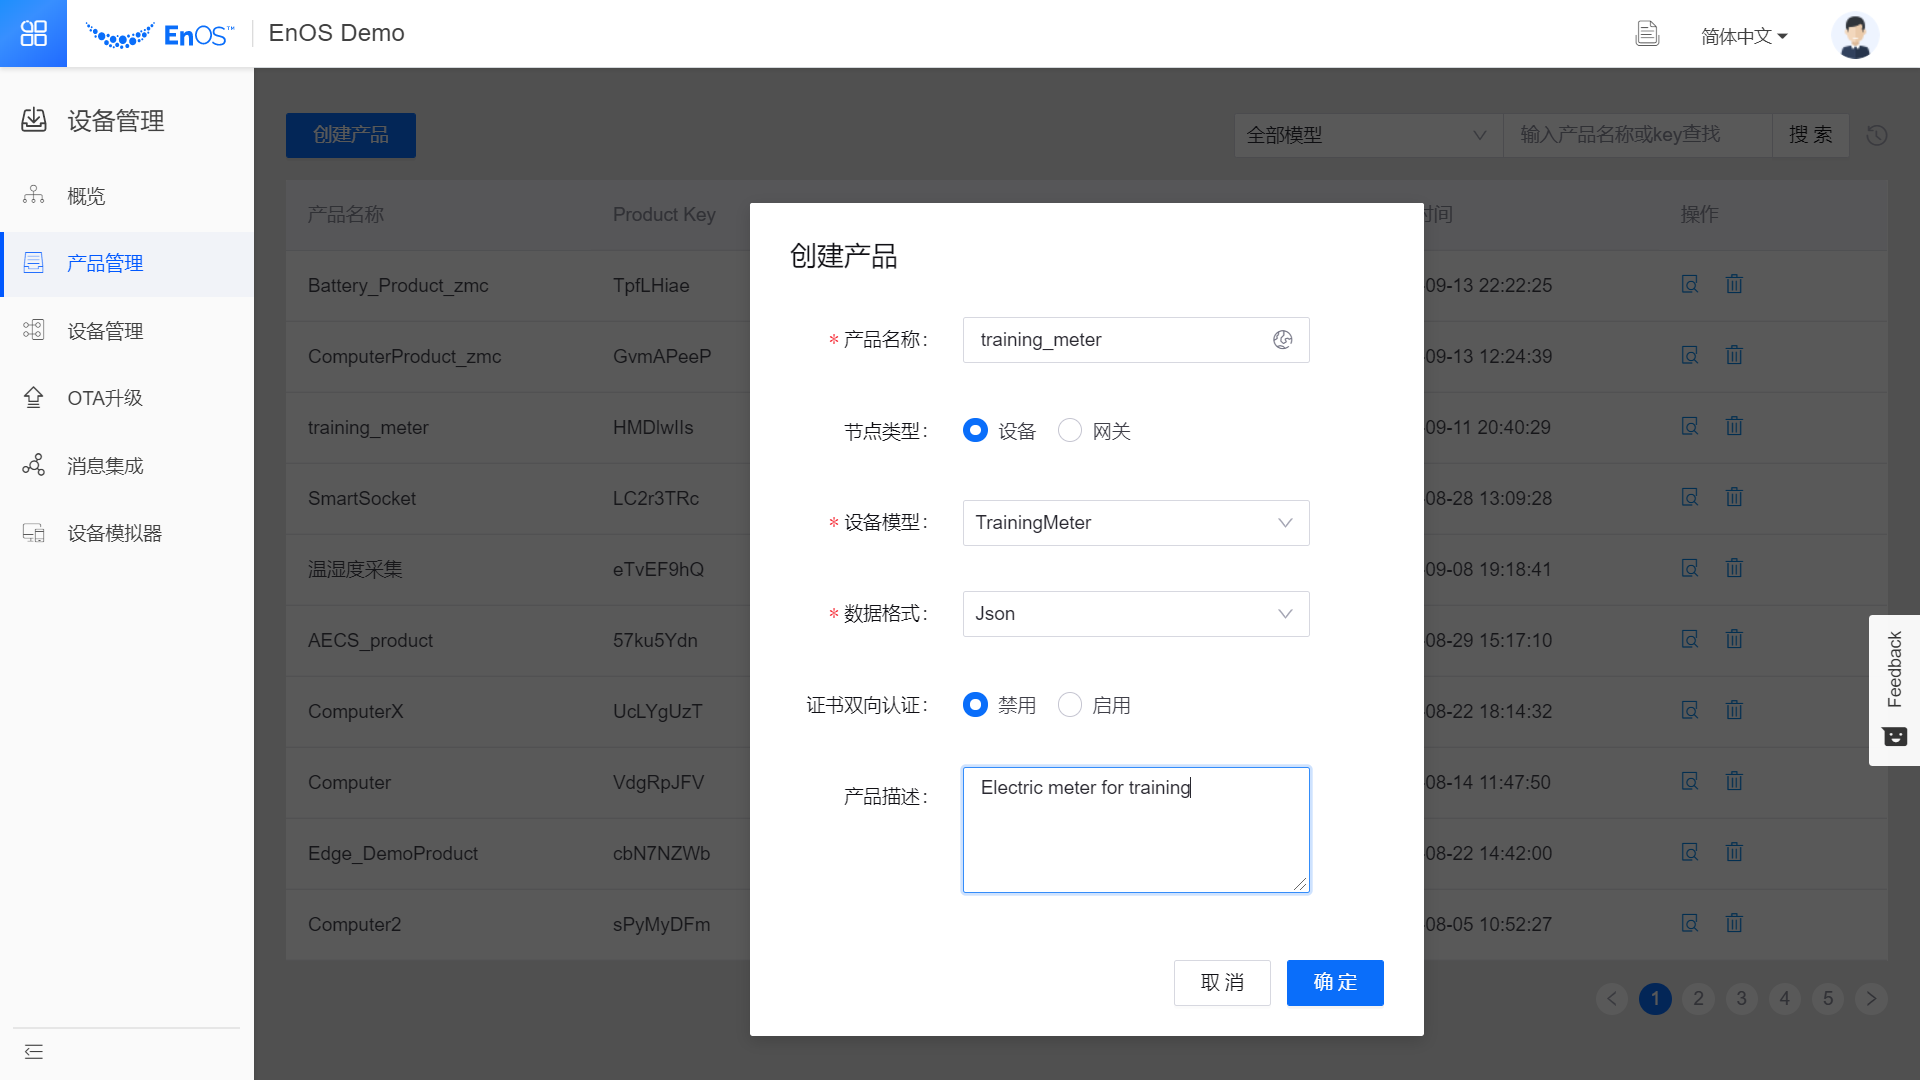Click the globe icon in product name field
The width and height of the screenshot is (1920, 1080).
tap(1283, 340)
